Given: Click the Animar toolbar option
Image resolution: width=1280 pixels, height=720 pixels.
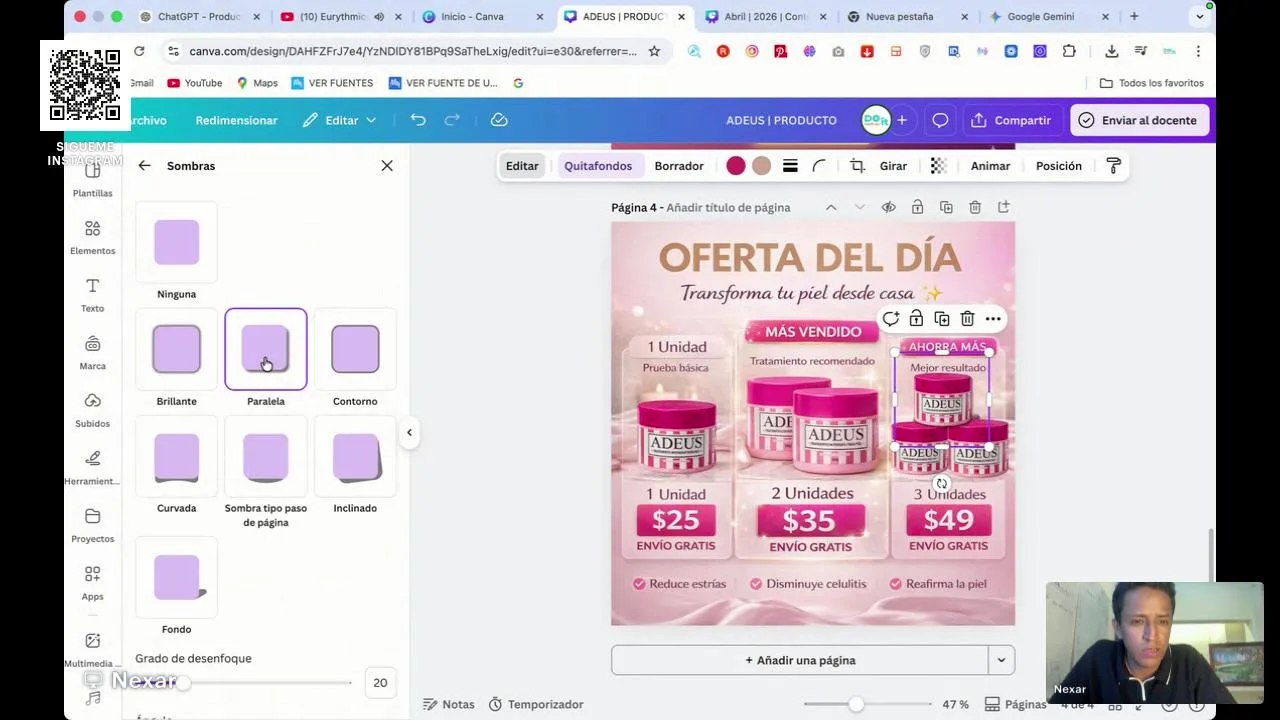Looking at the screenshot, I should [990, 166].
